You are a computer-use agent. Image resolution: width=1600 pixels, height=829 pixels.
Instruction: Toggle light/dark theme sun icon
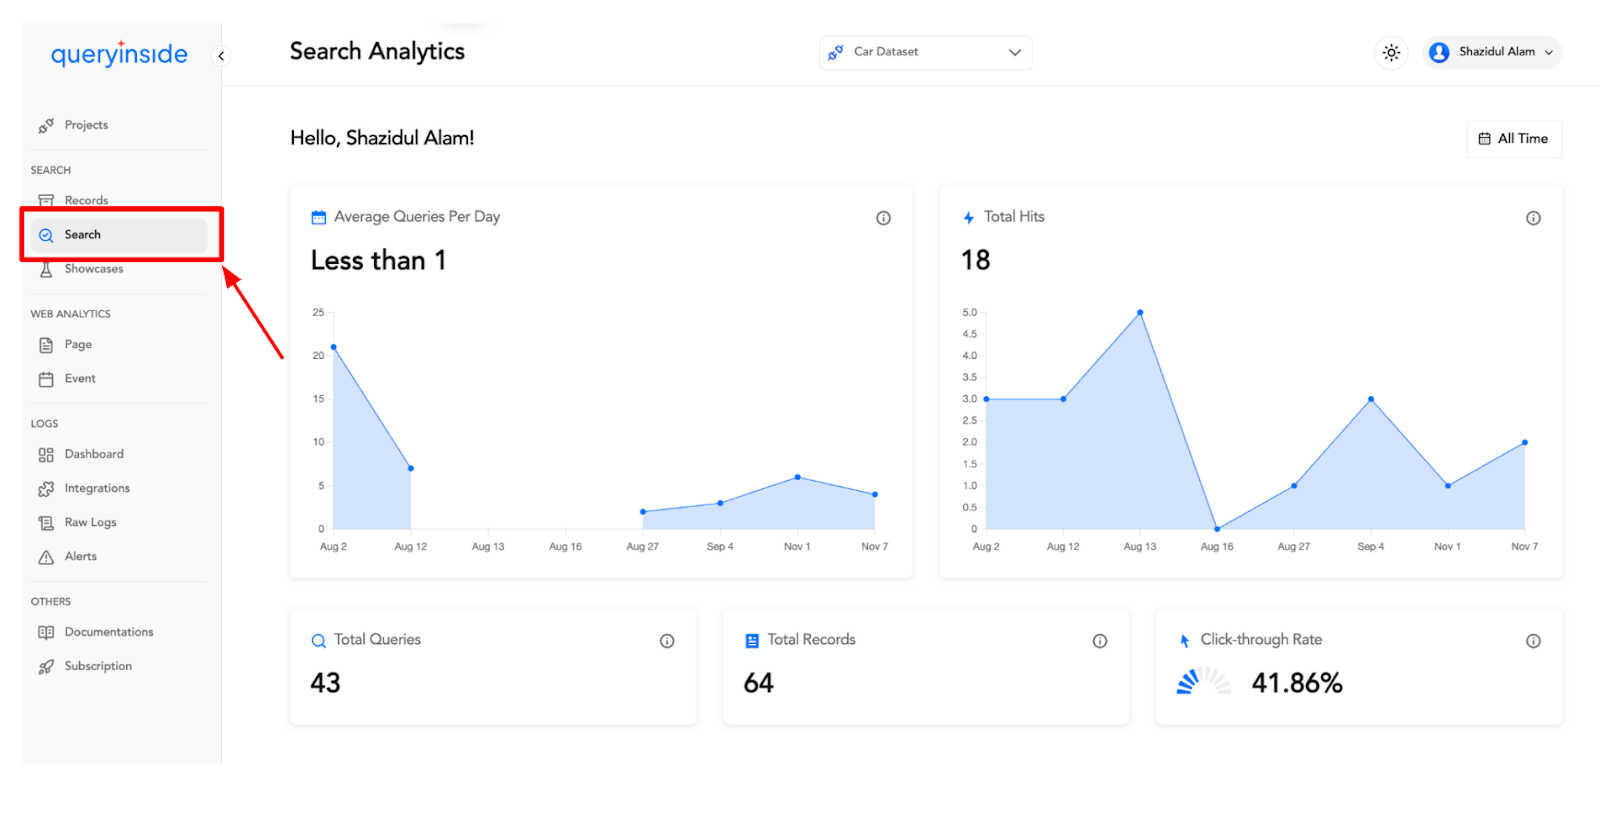coord(1391,53)
